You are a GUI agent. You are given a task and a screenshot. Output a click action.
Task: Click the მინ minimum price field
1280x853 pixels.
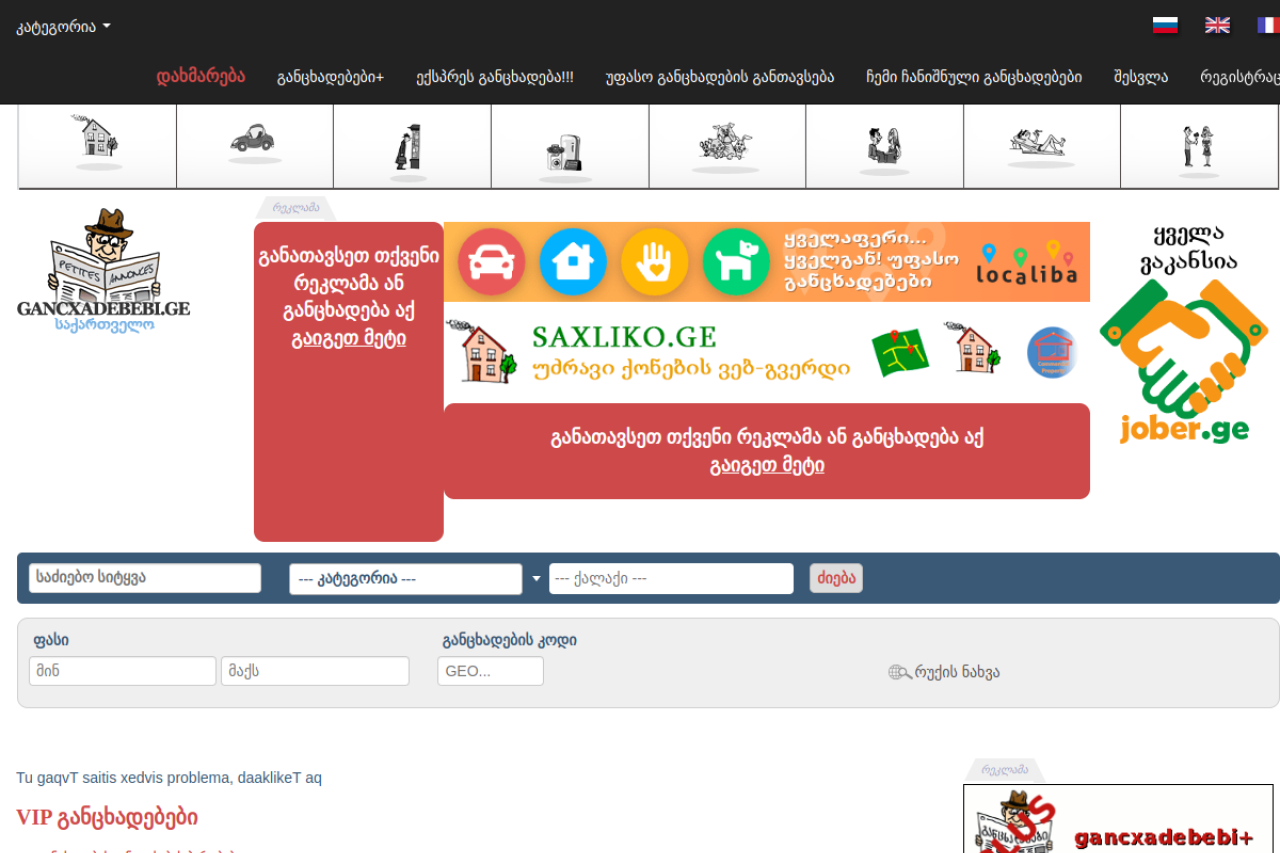(123, 671)
